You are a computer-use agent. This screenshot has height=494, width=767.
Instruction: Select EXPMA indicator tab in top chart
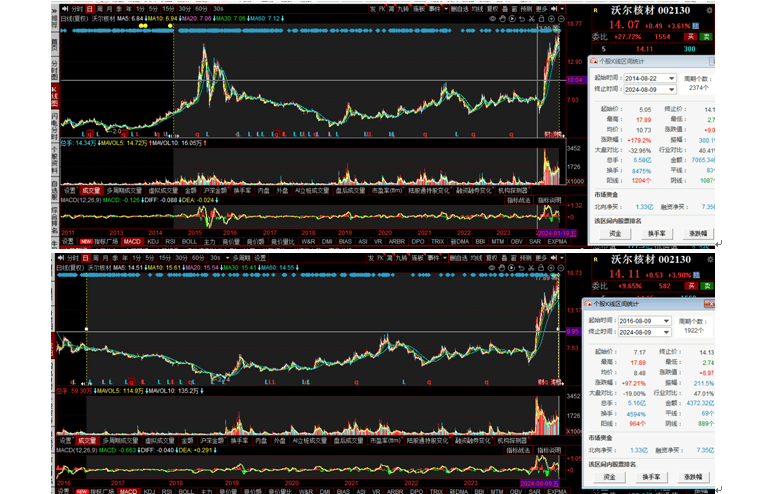tap(557, 242)
